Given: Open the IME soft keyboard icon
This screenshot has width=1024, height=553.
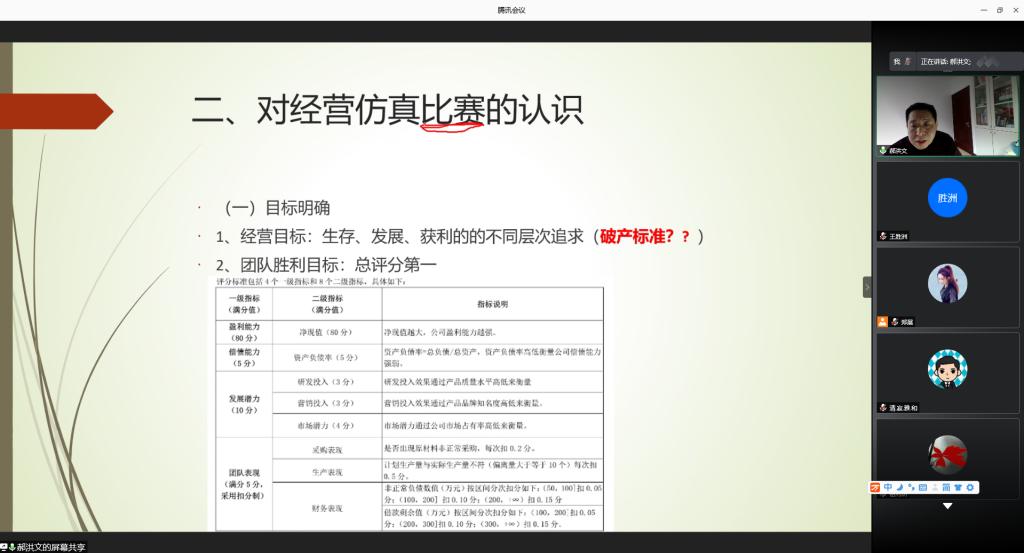Looking at the screenshot, I should (922, 487).
